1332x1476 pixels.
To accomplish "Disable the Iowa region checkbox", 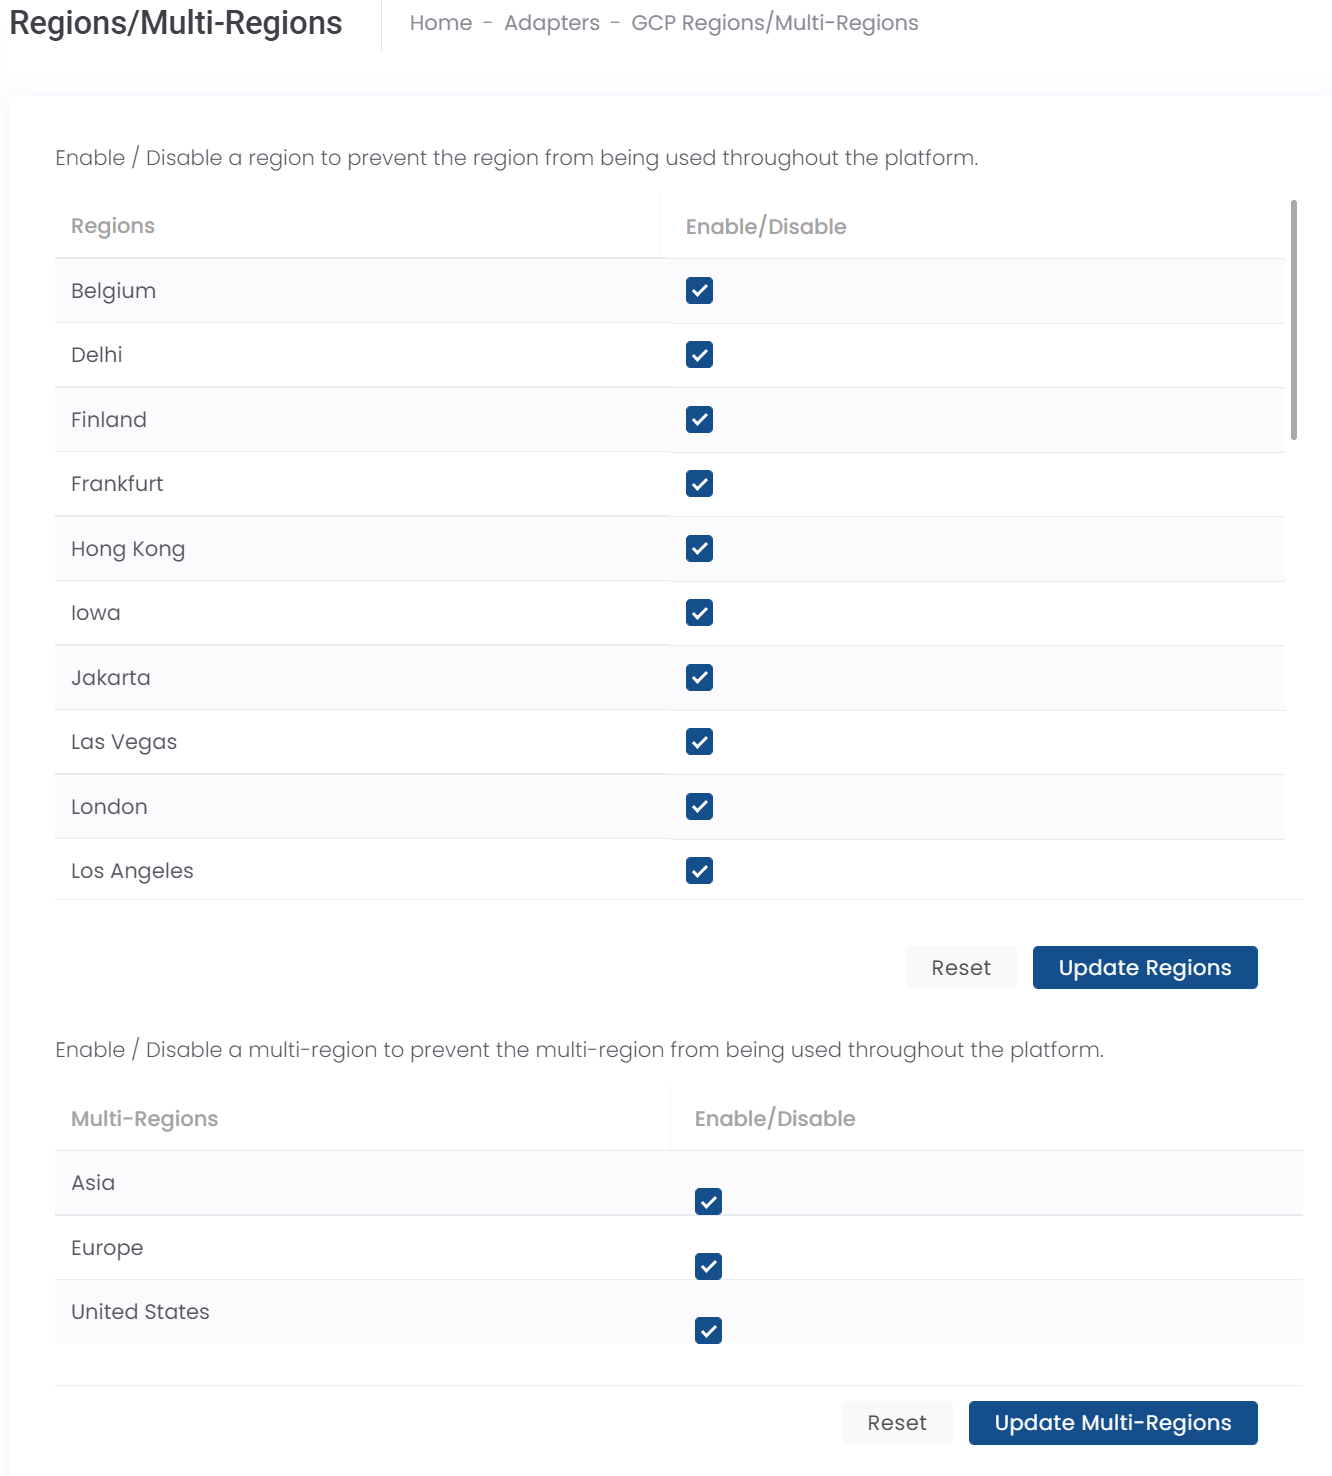I will (x=699, y=613).
